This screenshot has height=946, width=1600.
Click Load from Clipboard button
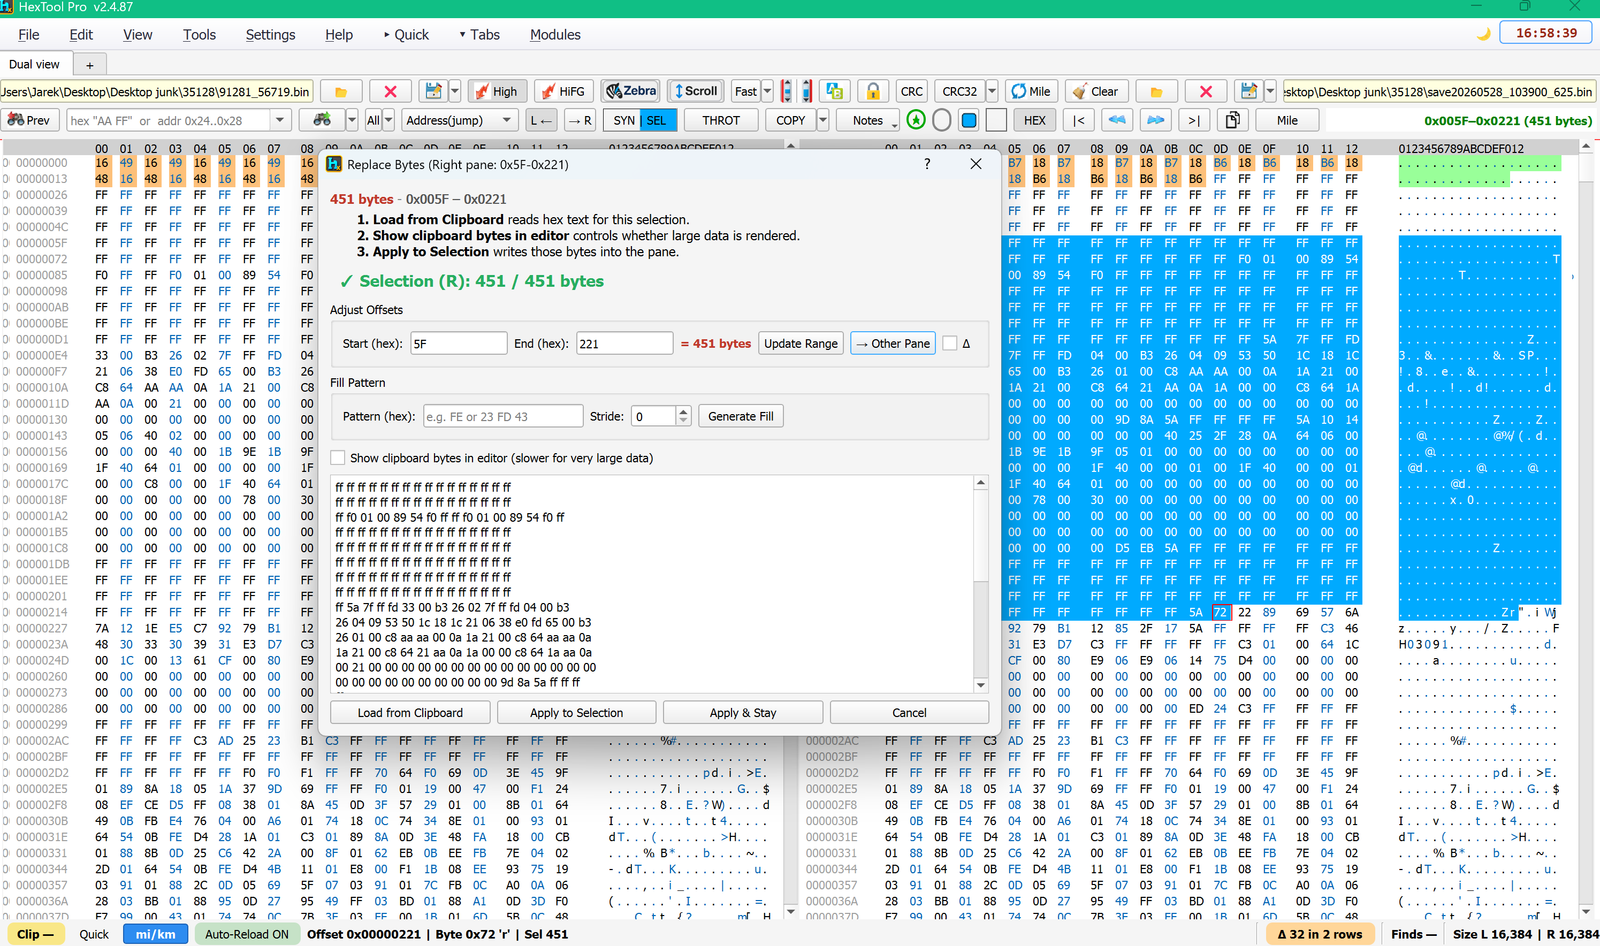pyautogui.click(x=410, y=713)
